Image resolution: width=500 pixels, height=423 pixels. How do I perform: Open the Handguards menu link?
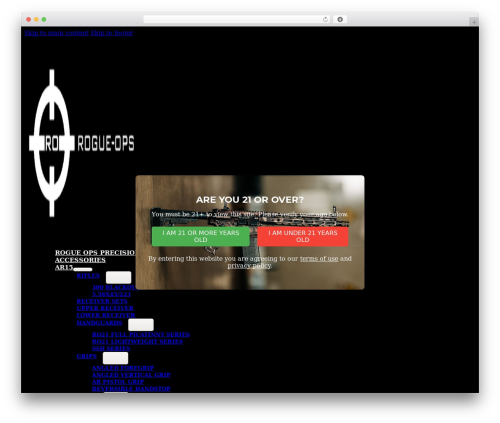[99, 323]
